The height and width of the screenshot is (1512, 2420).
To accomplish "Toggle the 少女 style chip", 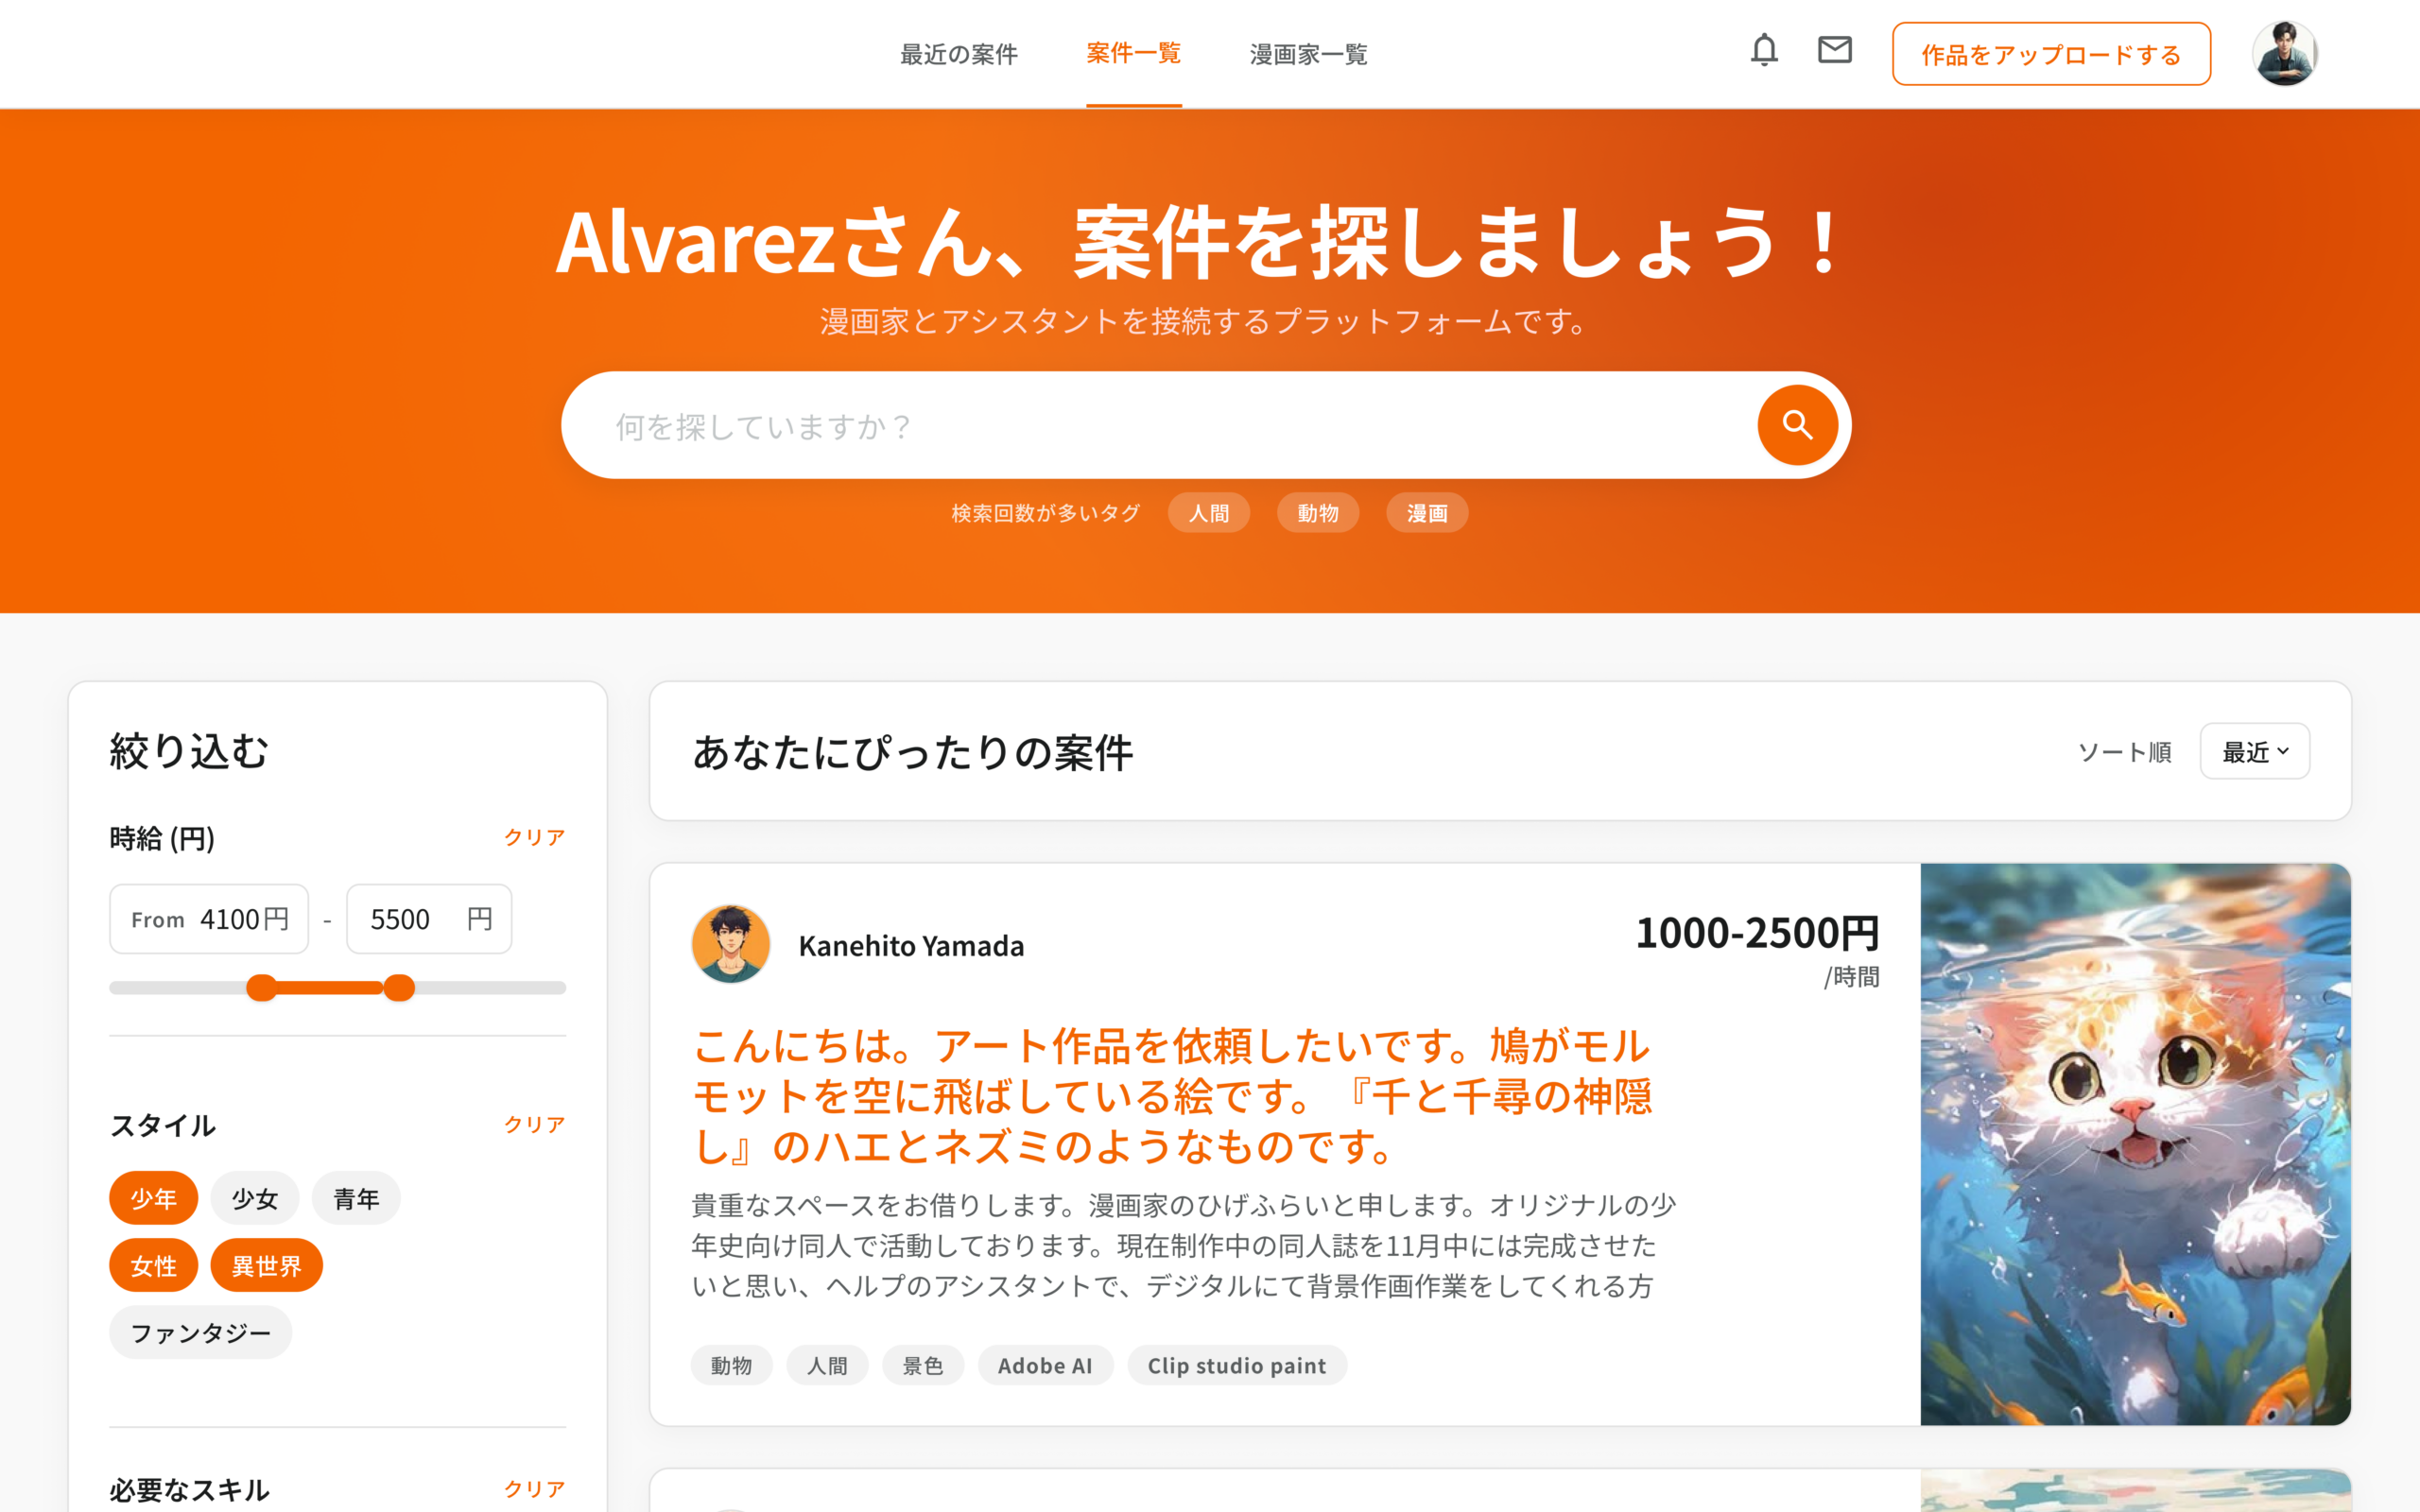I will click(x=255, y=1198).
